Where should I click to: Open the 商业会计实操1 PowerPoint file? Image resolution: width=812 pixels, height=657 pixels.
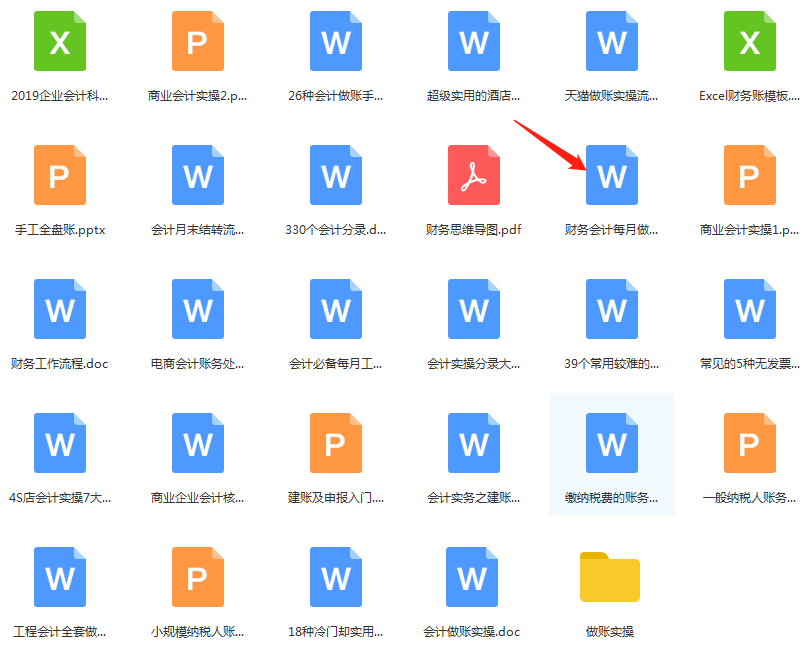point(749,175)
